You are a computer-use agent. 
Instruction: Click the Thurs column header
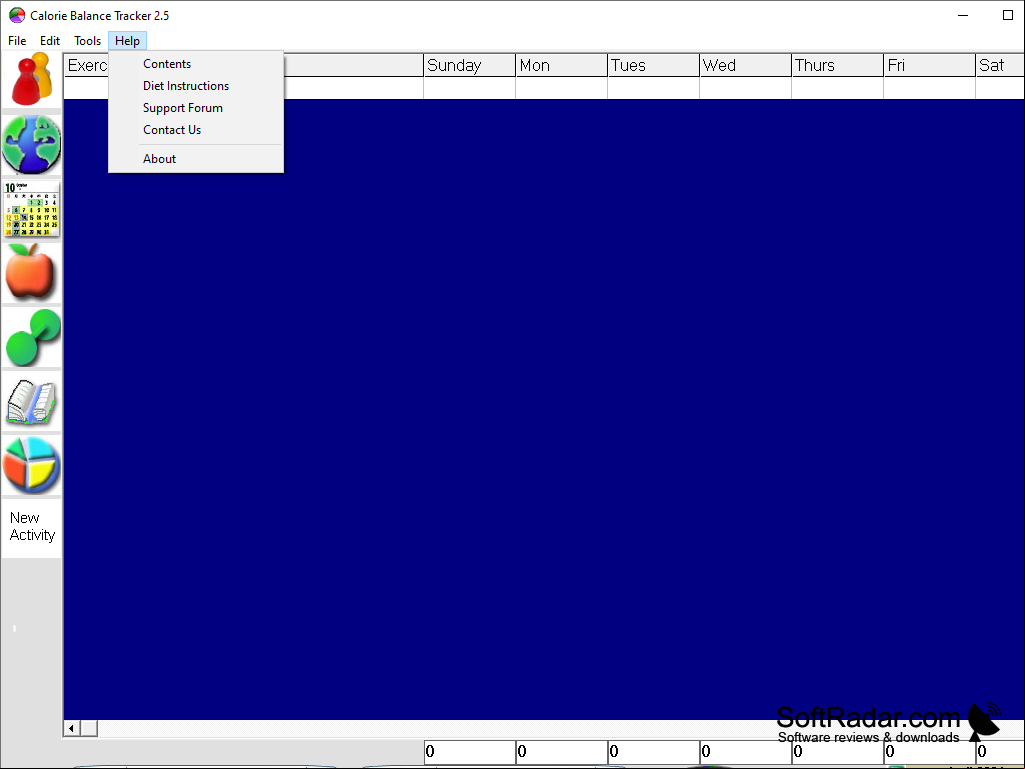837,65
